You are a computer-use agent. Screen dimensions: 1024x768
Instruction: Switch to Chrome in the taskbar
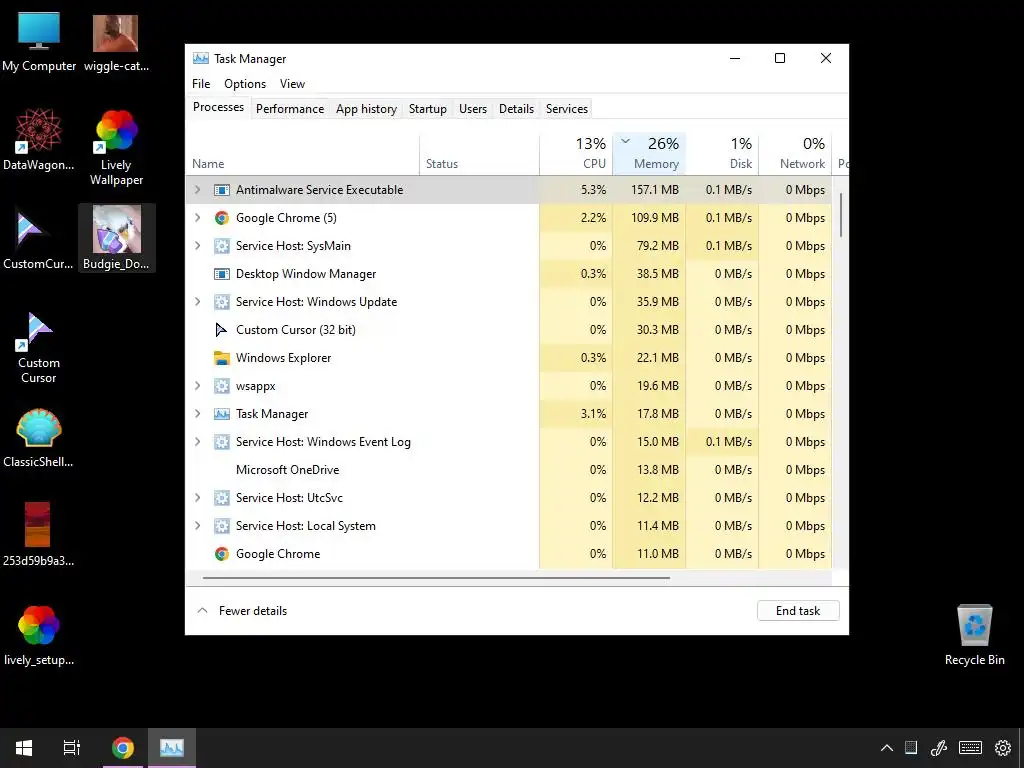(x=123, y=748)
